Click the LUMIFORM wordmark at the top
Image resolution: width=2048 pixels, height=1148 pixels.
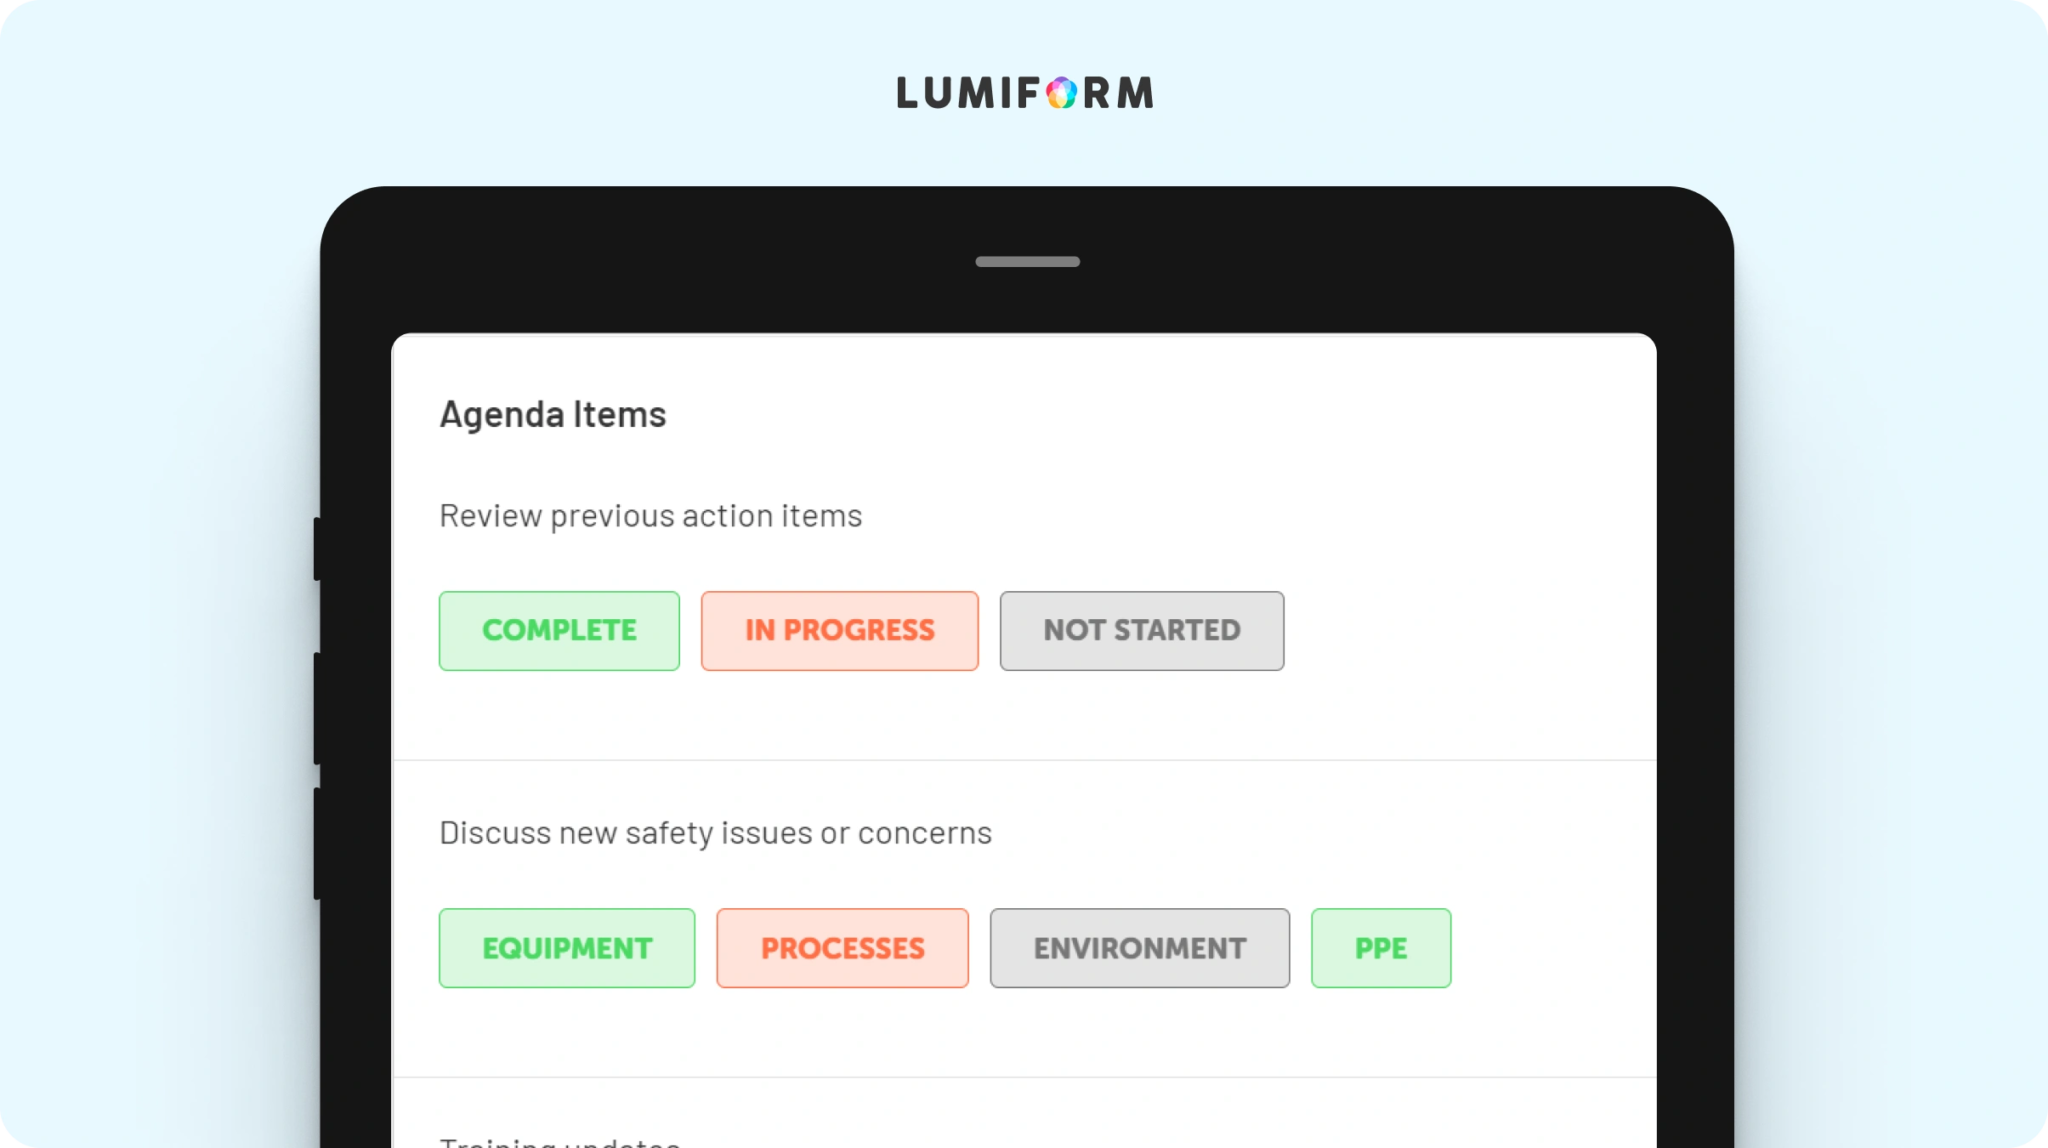(1025, 93)
